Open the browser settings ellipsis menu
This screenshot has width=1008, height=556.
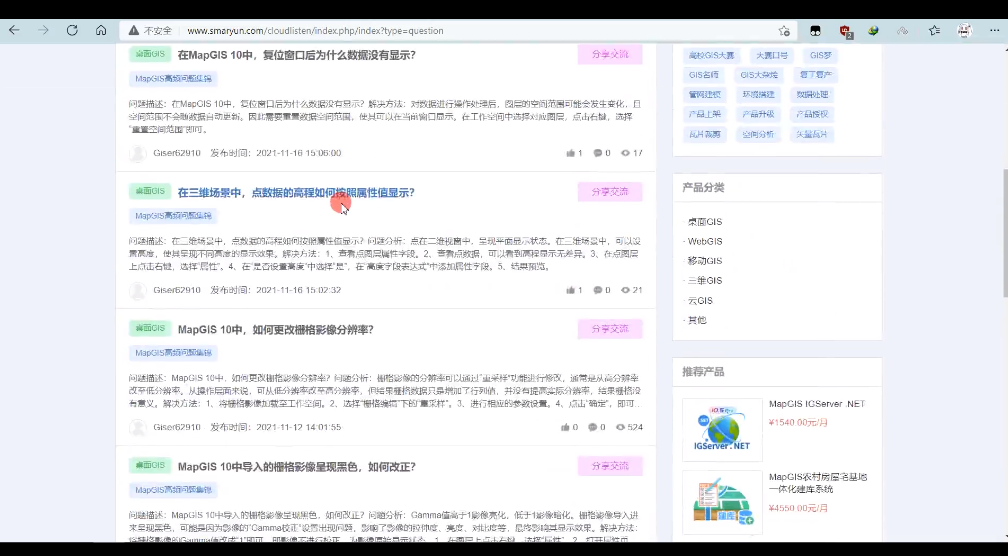pyautogui.click(x=993, y=30)
